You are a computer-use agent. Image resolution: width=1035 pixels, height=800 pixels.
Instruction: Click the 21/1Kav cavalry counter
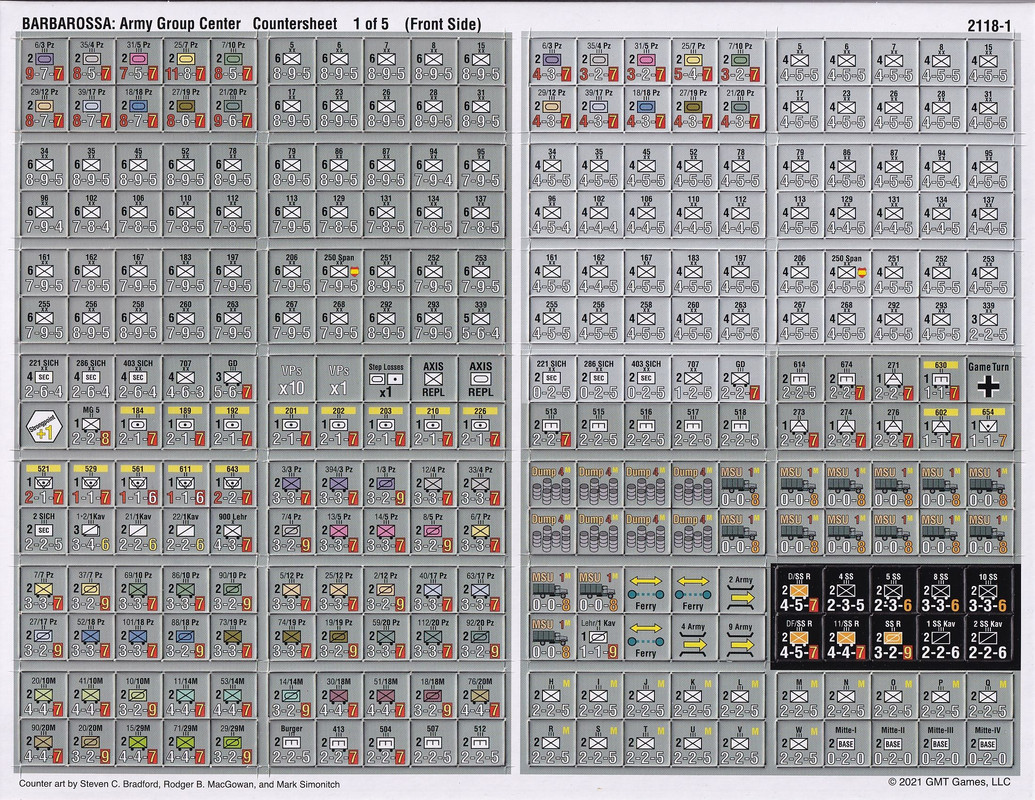138,532
